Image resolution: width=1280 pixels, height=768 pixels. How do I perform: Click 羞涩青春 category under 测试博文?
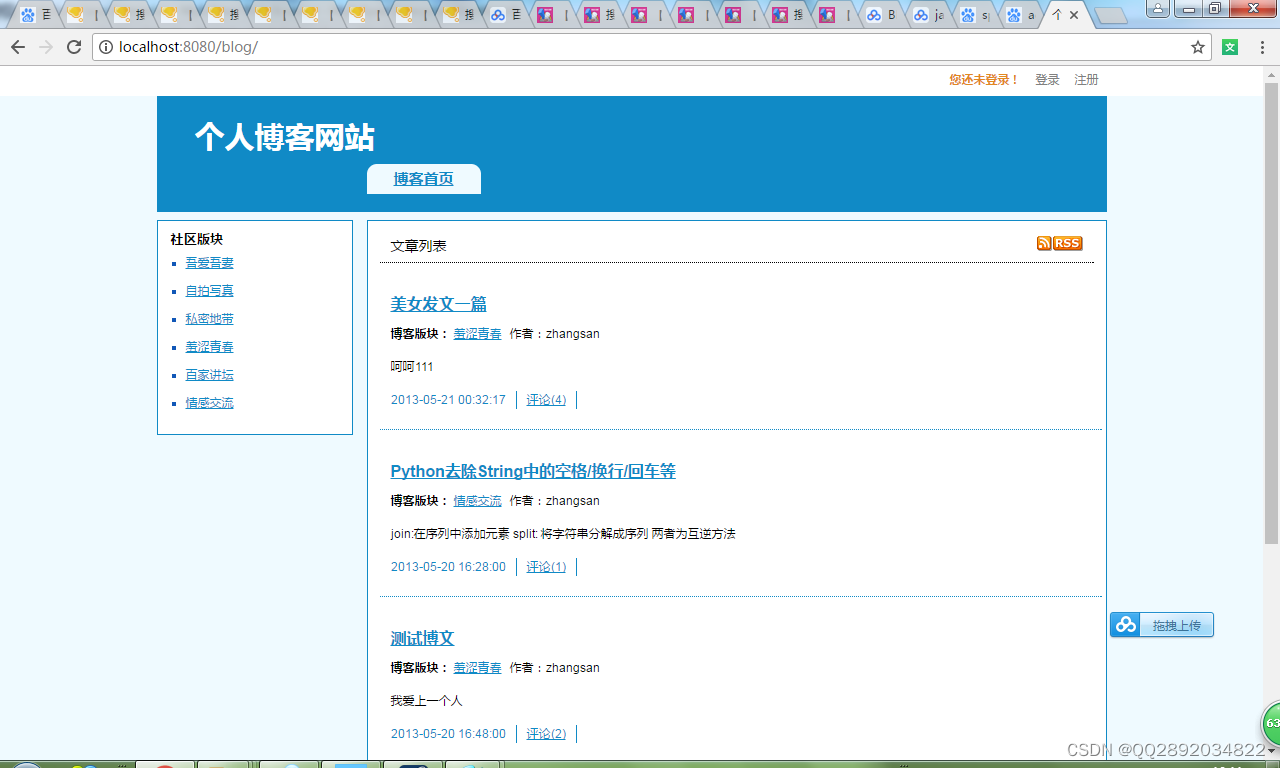pos(477,668)
